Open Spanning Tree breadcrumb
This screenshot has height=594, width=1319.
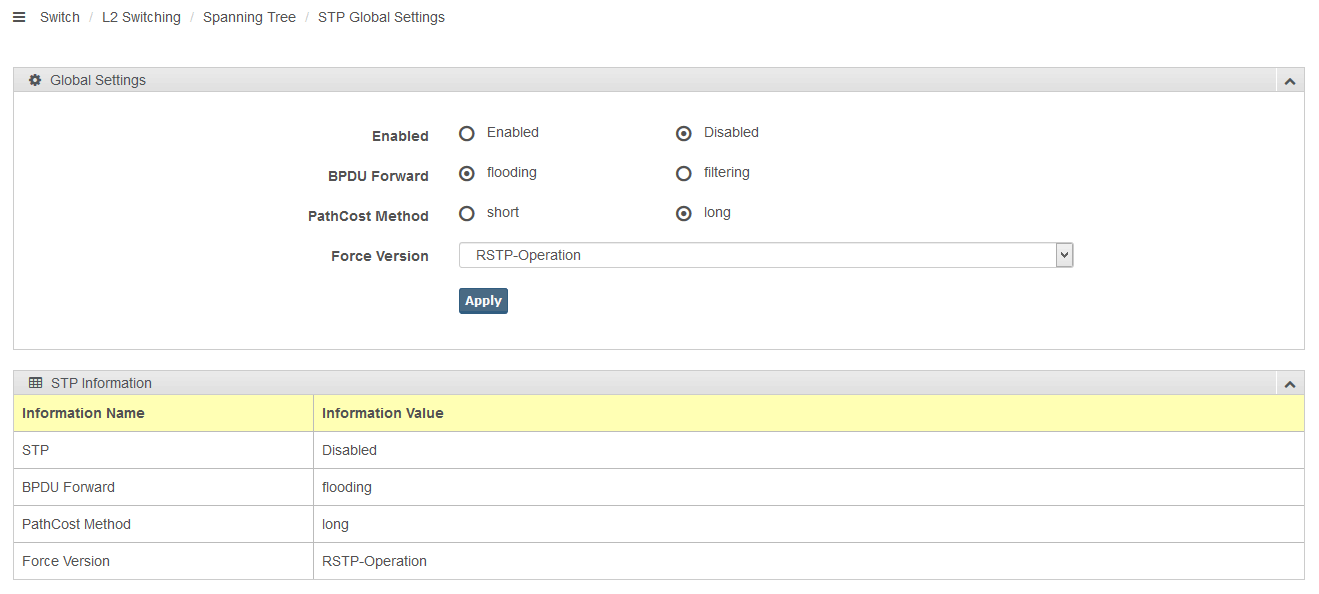[249, 17]
